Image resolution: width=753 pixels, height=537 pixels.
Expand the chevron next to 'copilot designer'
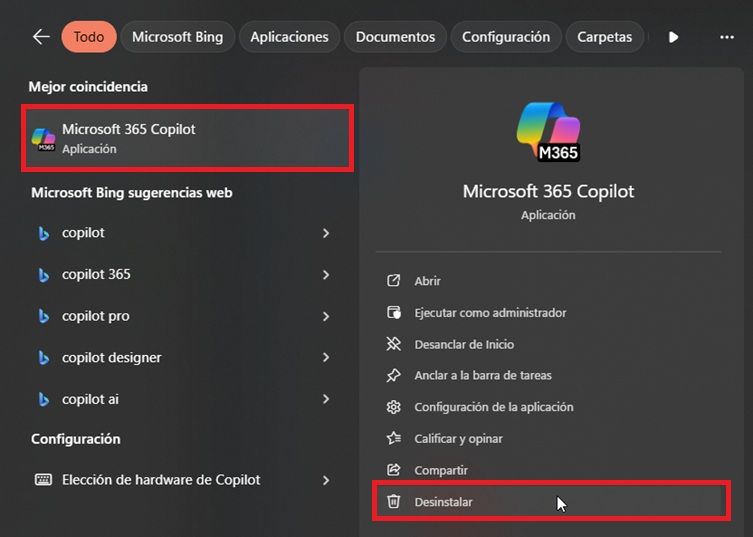[x=326, y=357]
